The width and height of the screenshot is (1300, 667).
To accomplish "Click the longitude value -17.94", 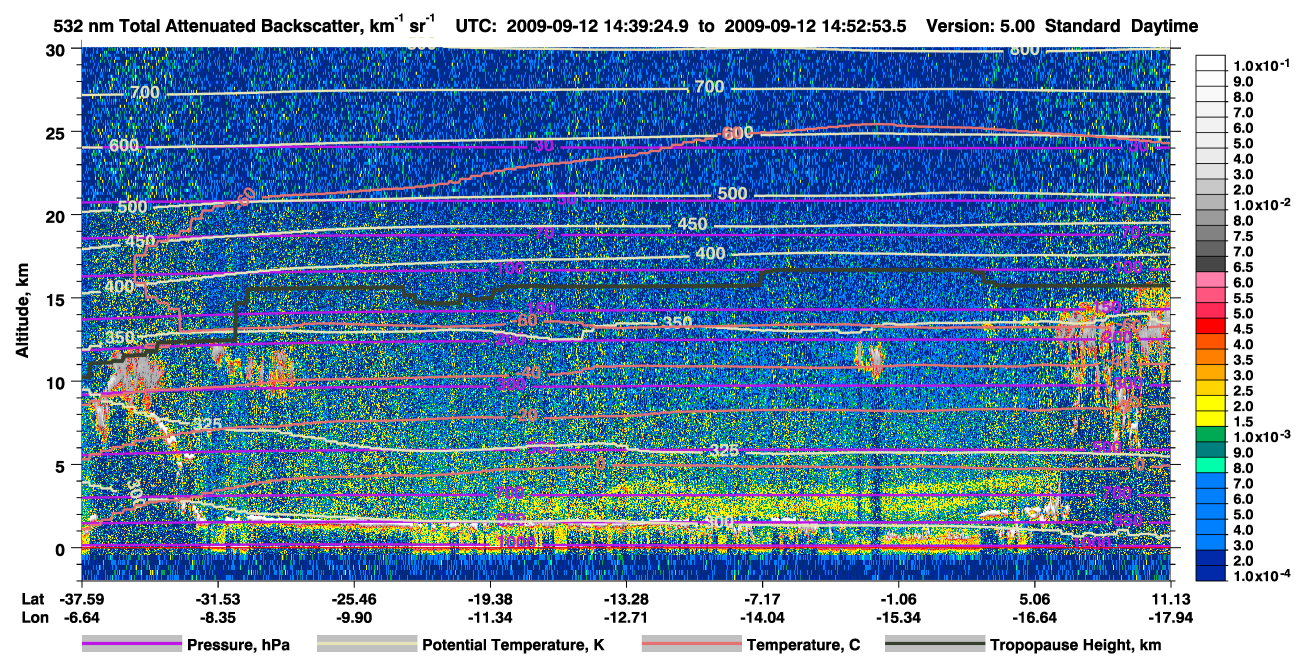I will pos(1171,618).
